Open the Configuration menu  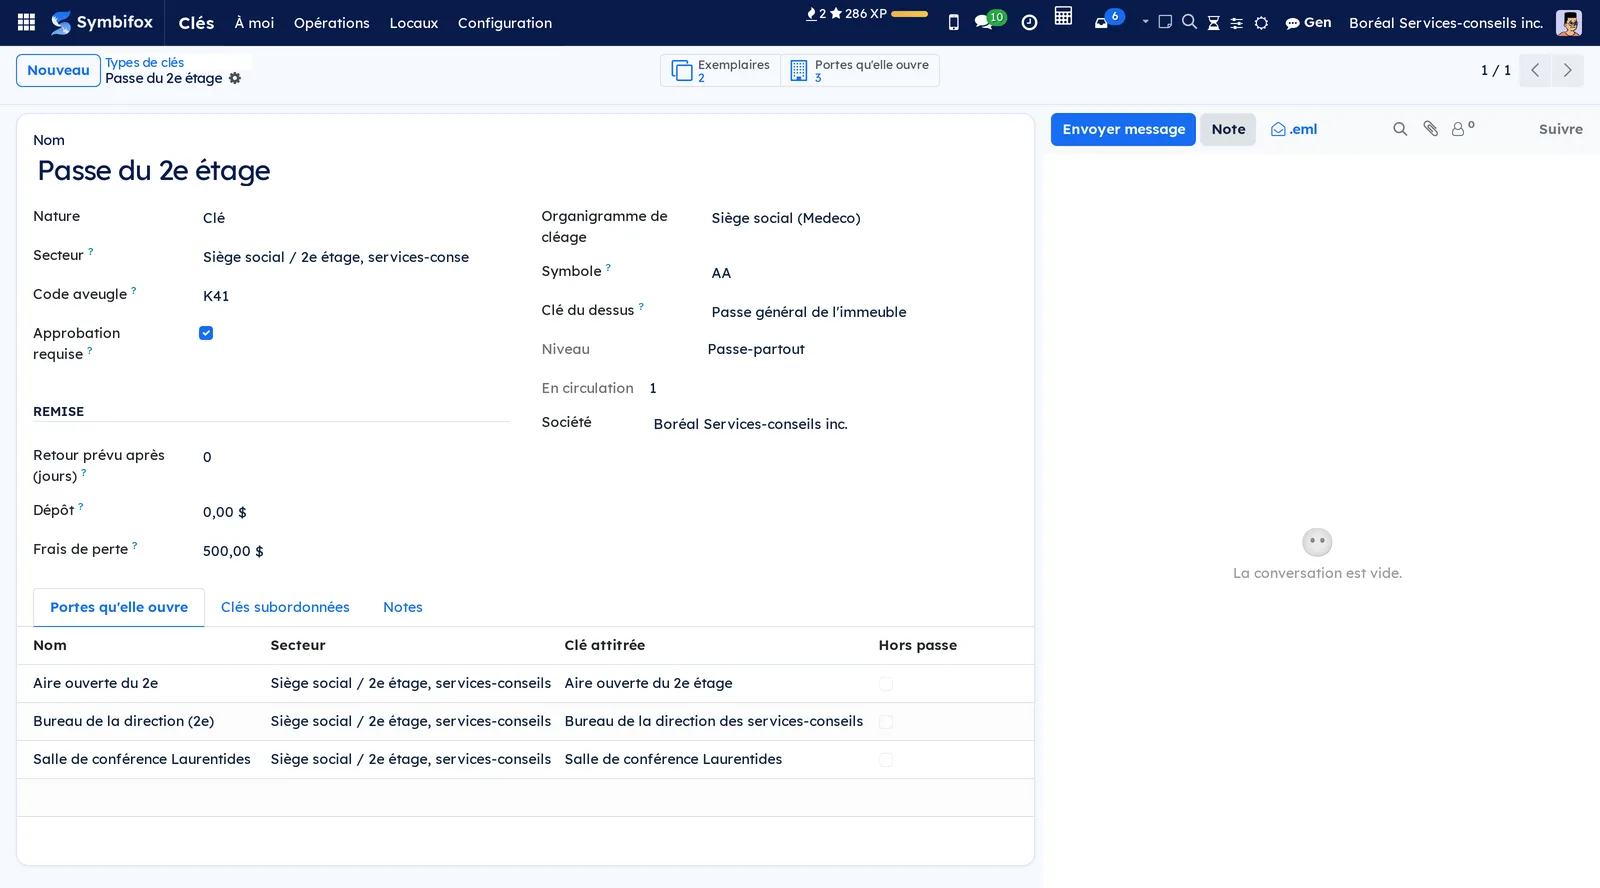(x=505, y=23)
